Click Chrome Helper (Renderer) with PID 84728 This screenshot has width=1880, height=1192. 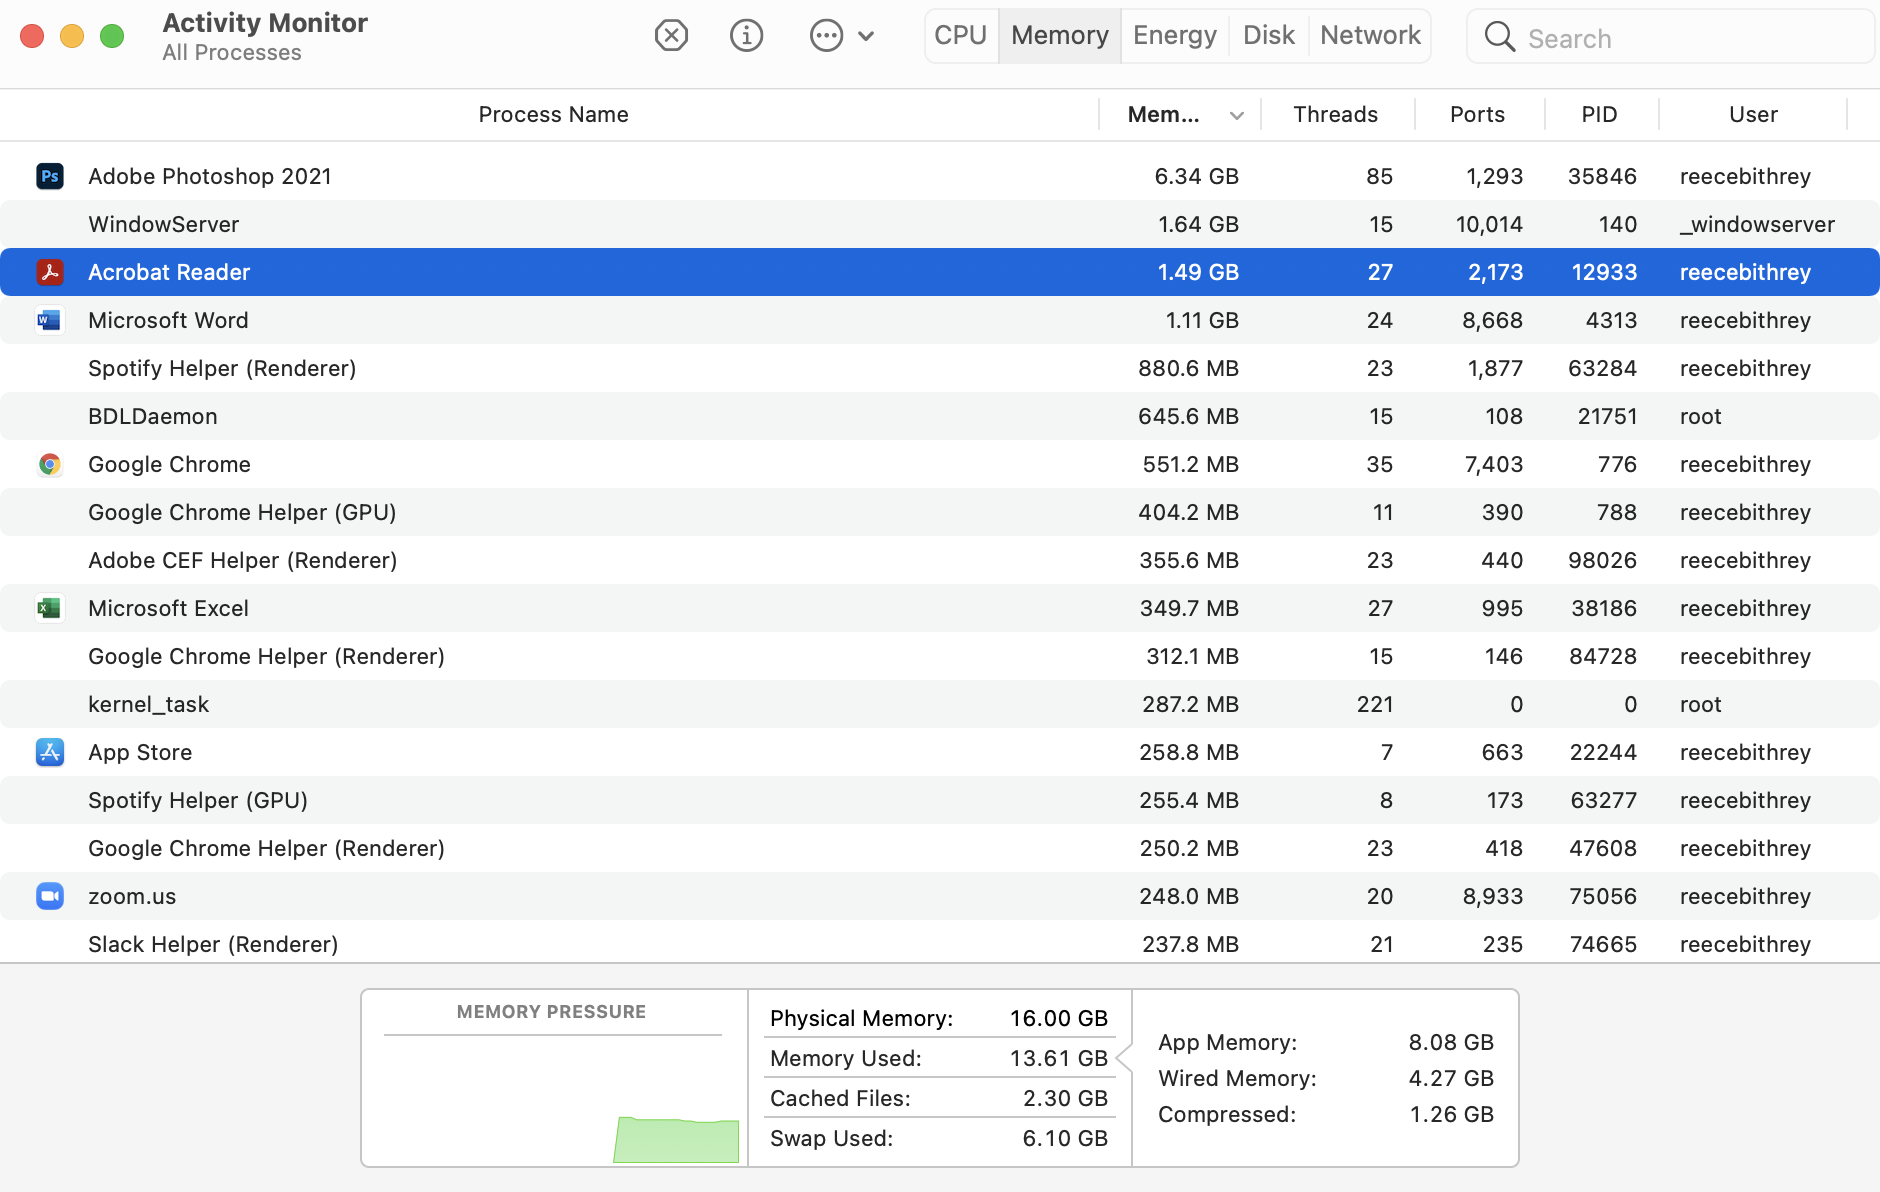940,656
